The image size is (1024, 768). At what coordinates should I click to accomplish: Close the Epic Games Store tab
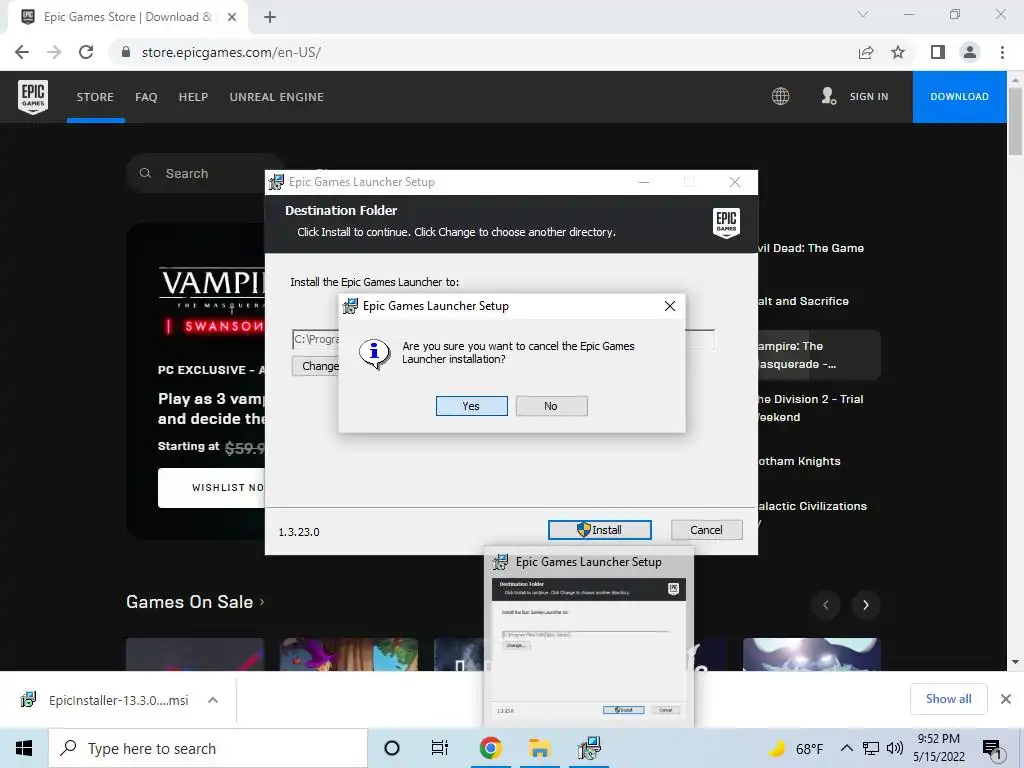[x=232, y=17]
